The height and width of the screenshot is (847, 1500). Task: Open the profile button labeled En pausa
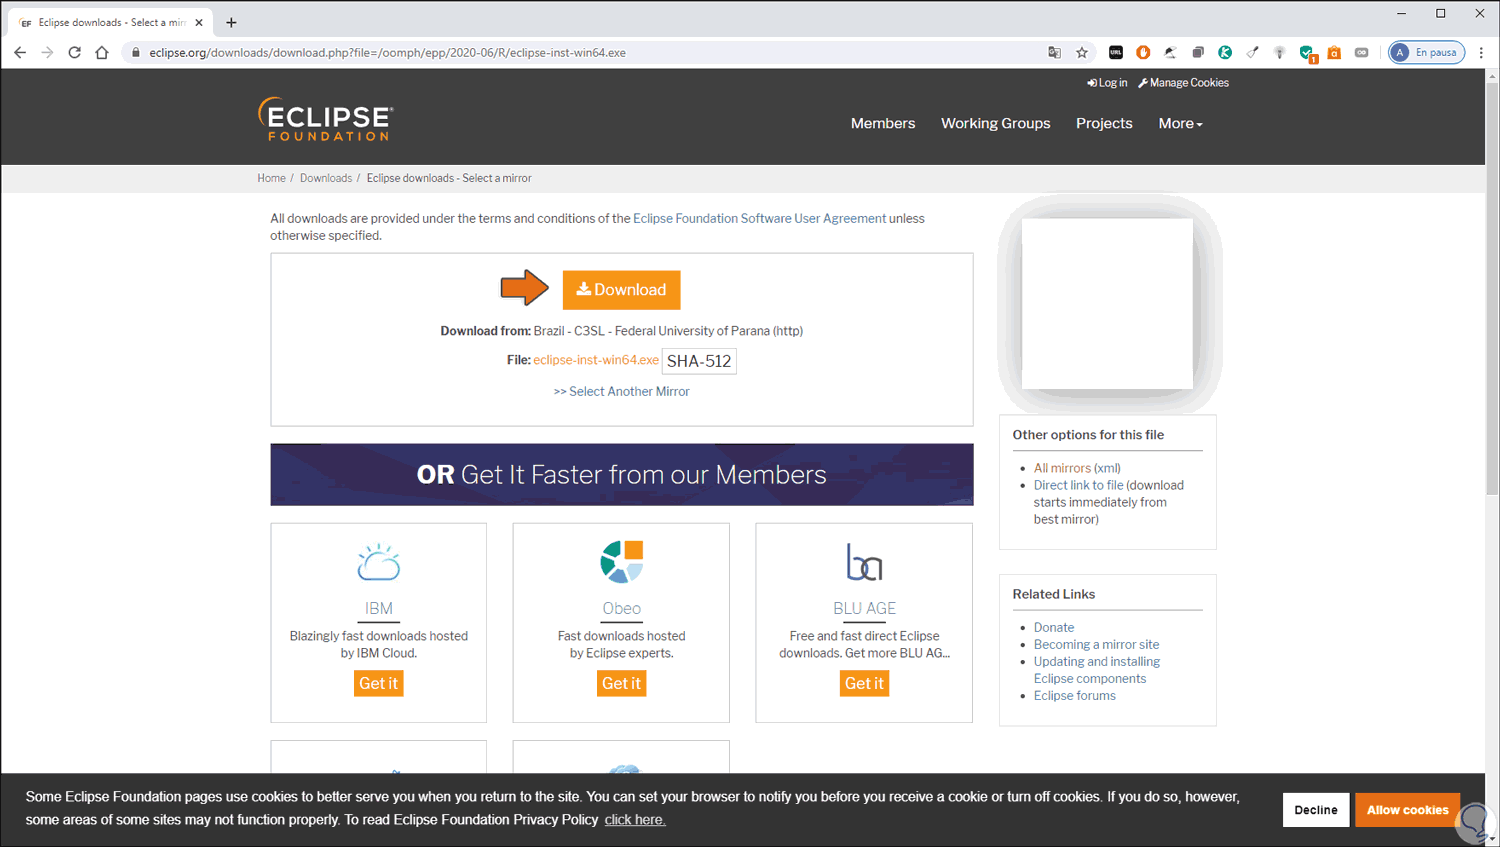(x=1427, y=53)
